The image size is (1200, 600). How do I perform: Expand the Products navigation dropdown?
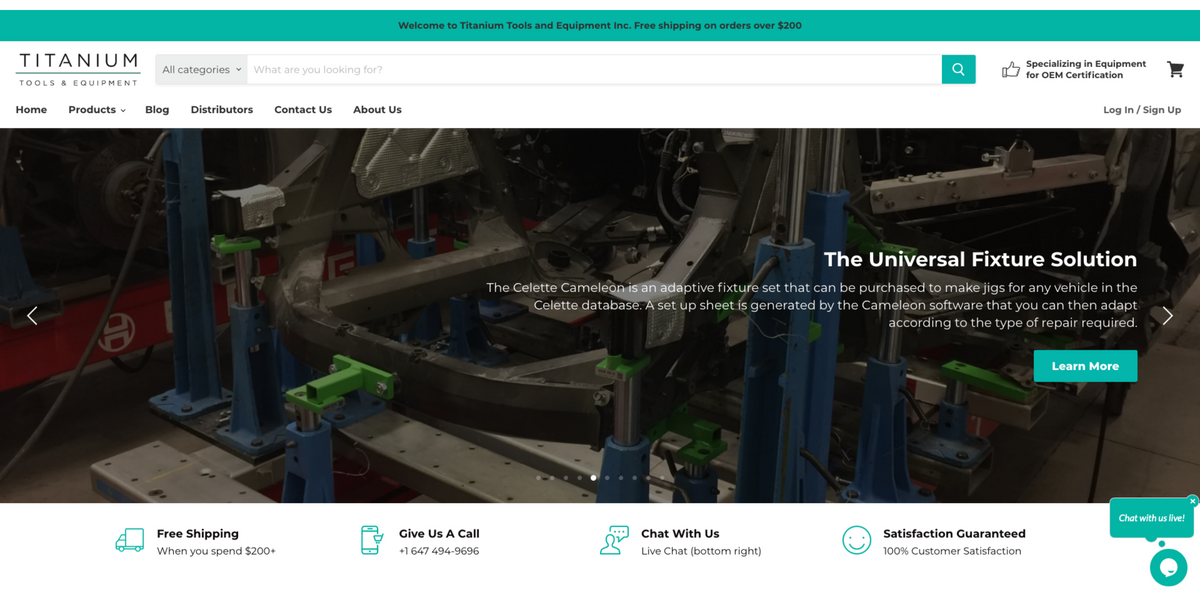pos(96,109)
